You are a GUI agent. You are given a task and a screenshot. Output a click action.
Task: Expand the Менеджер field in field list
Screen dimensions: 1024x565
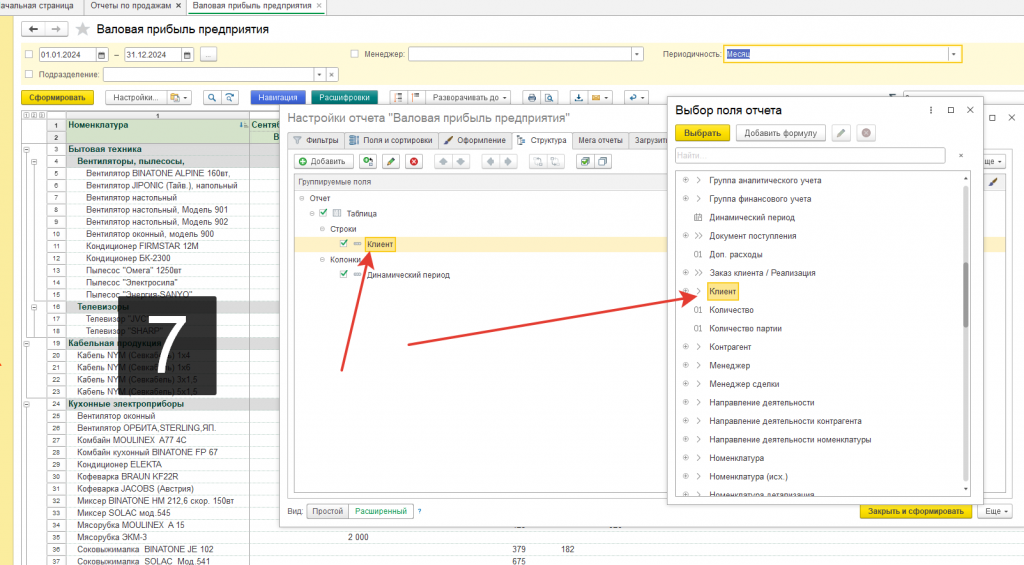click(686, 365)
